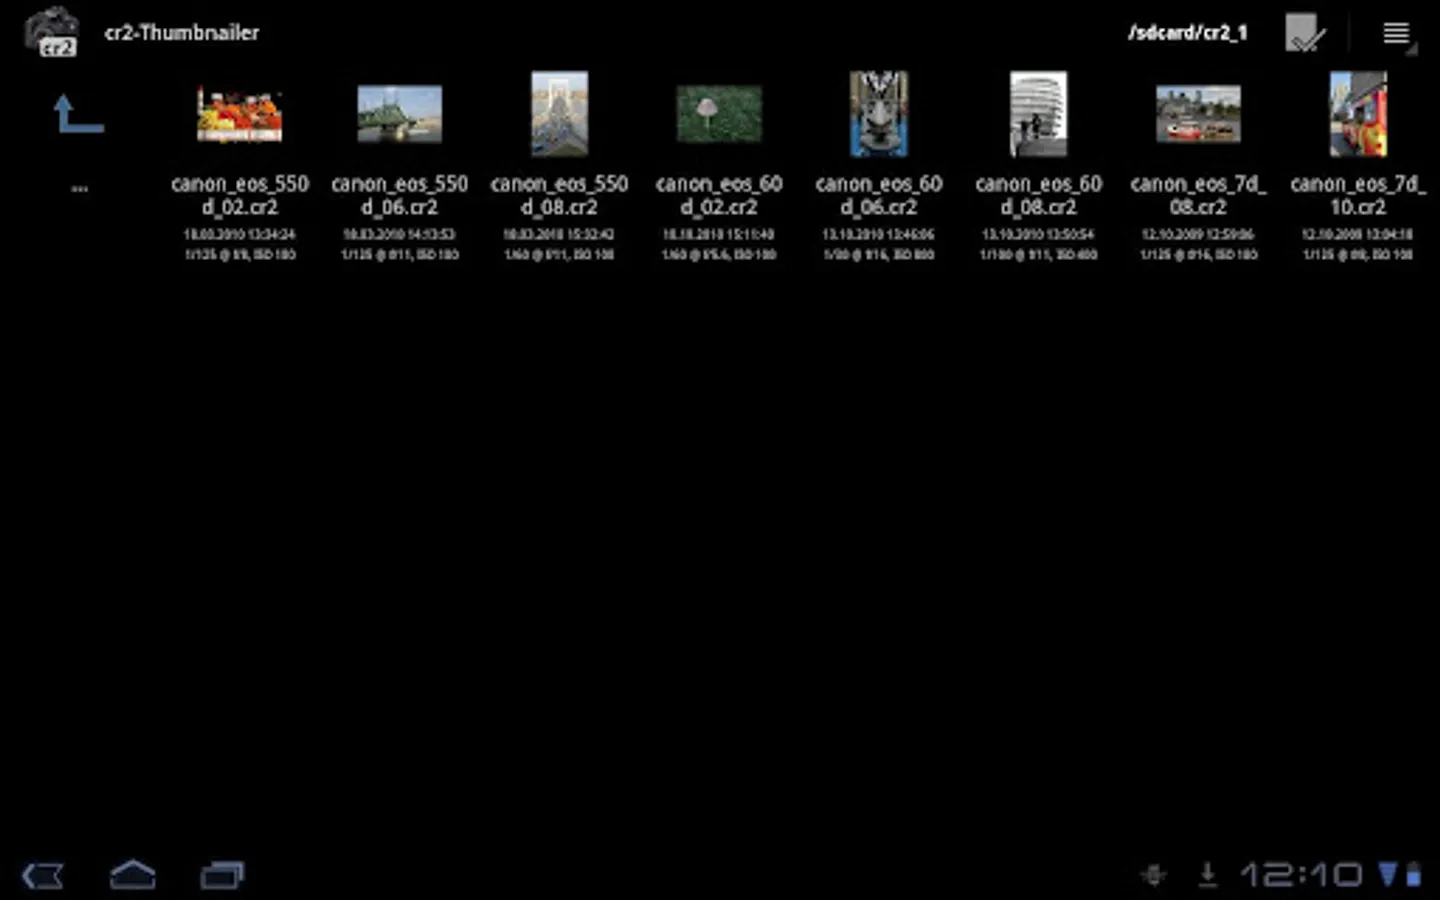Open the canon_eos_550d_08.cr2 thumbnail
1440x900 pixels.
[559, 114]
